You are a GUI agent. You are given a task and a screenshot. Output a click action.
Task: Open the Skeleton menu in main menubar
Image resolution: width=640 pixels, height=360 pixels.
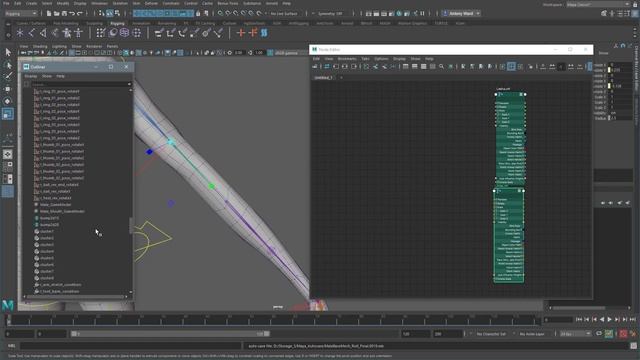click(x=120, y=3)
